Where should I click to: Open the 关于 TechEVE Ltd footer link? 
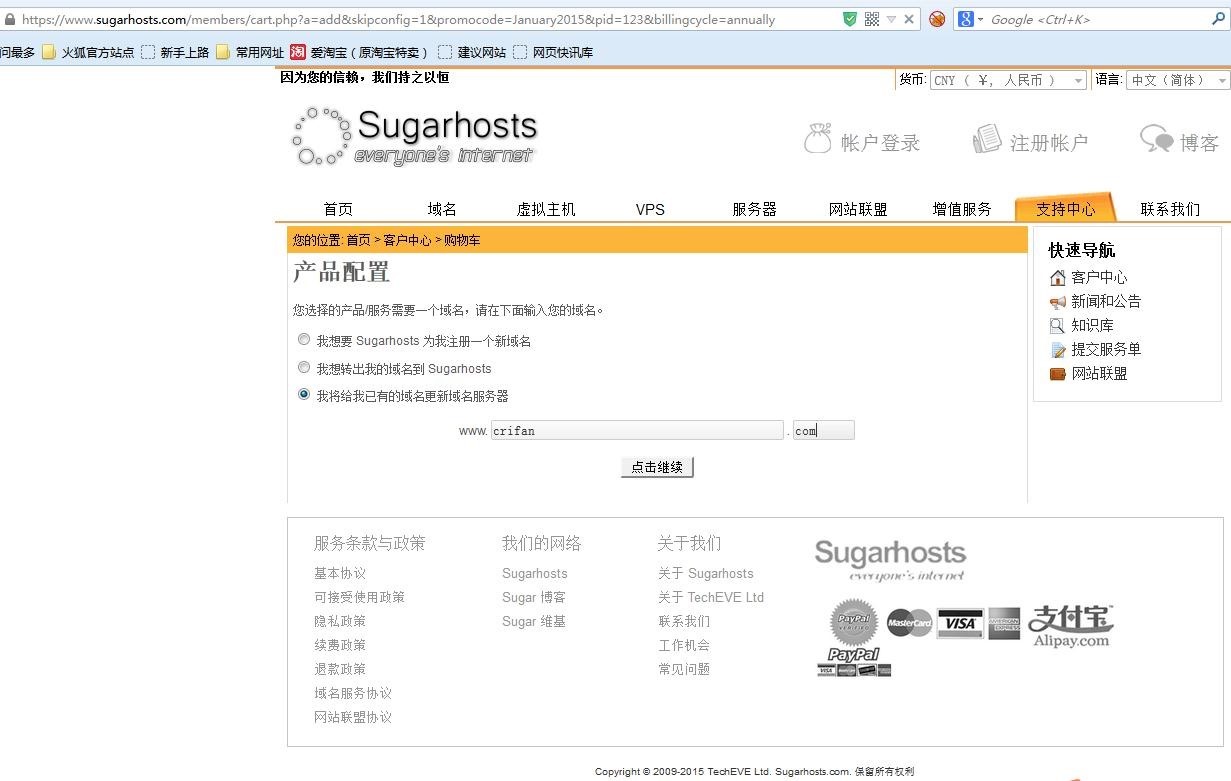(711, 597)
